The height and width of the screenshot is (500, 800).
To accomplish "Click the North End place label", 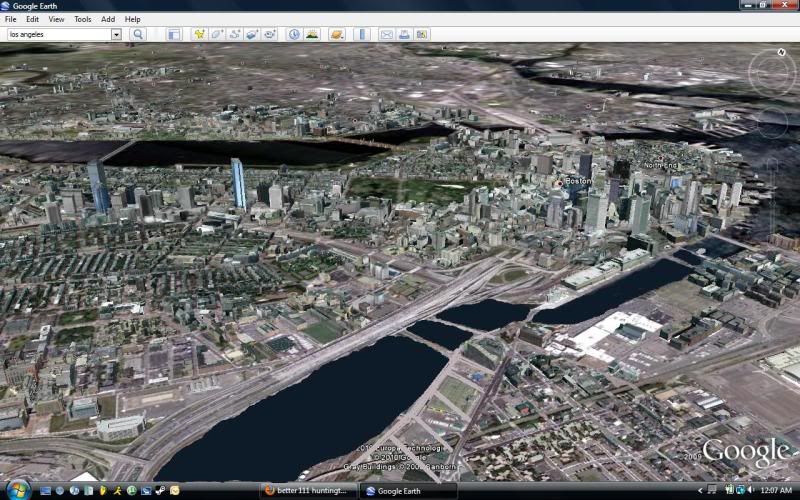I will 660,165.
